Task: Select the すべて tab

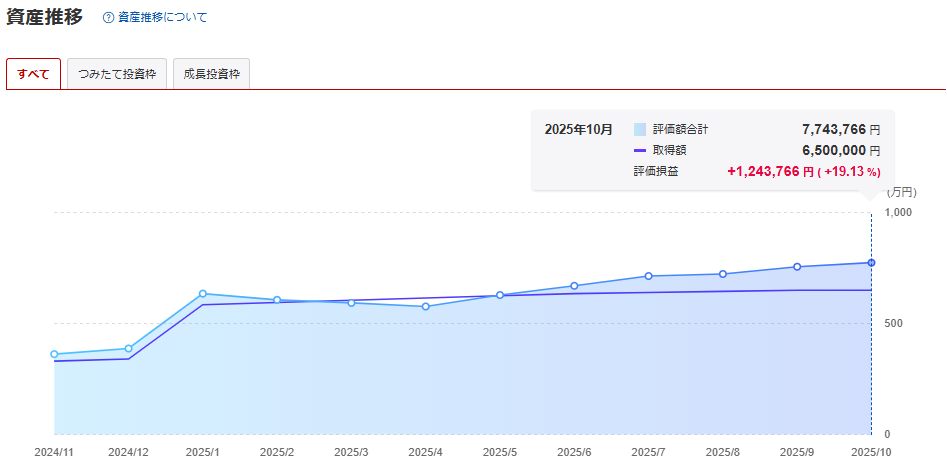Action: point(33,75)
